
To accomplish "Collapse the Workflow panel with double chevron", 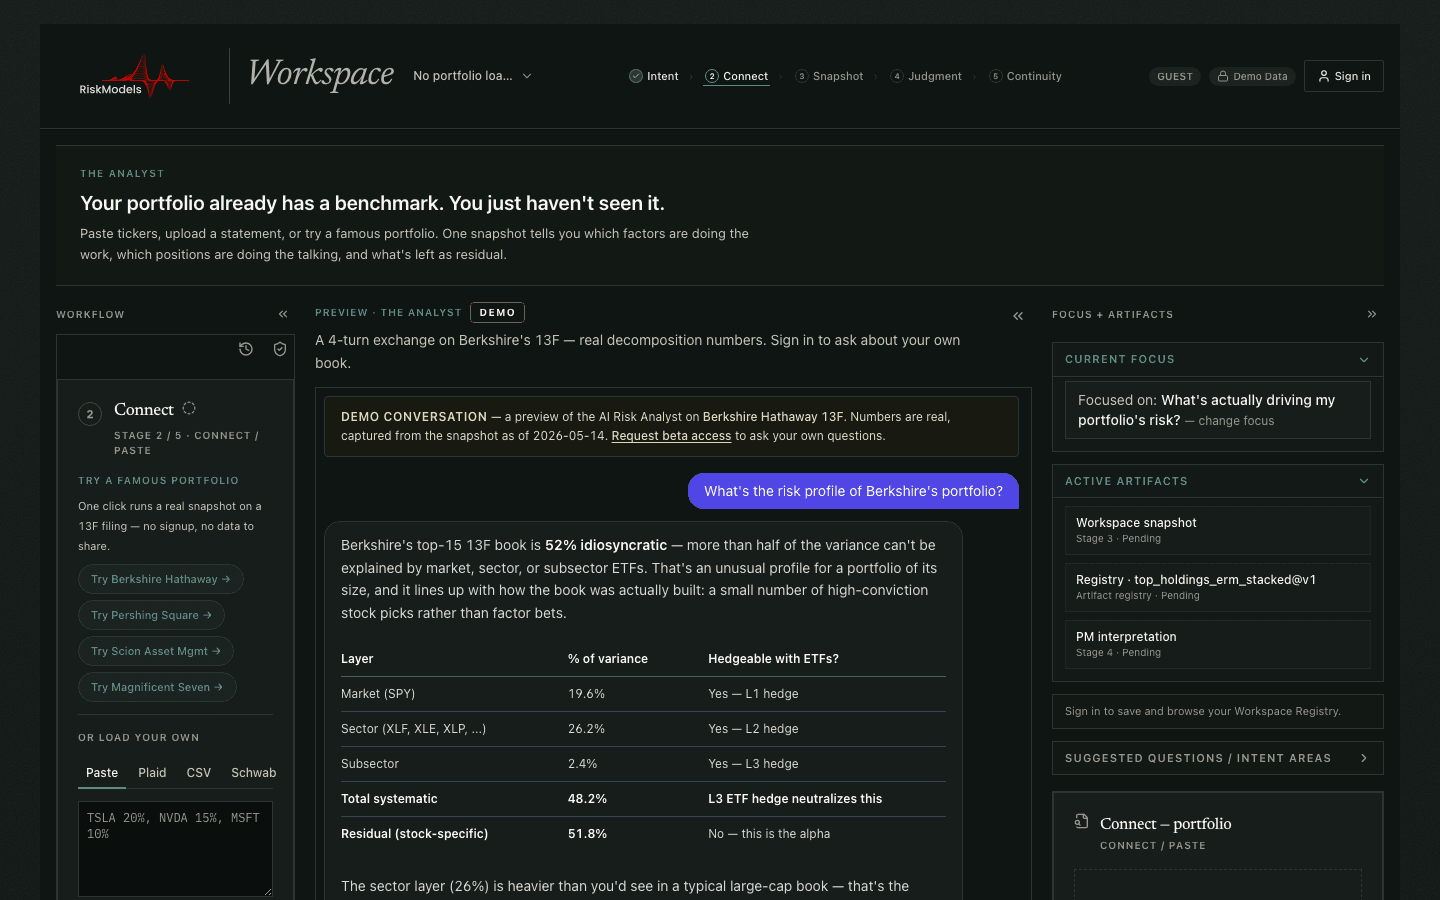I will click(x=283, y=314).
